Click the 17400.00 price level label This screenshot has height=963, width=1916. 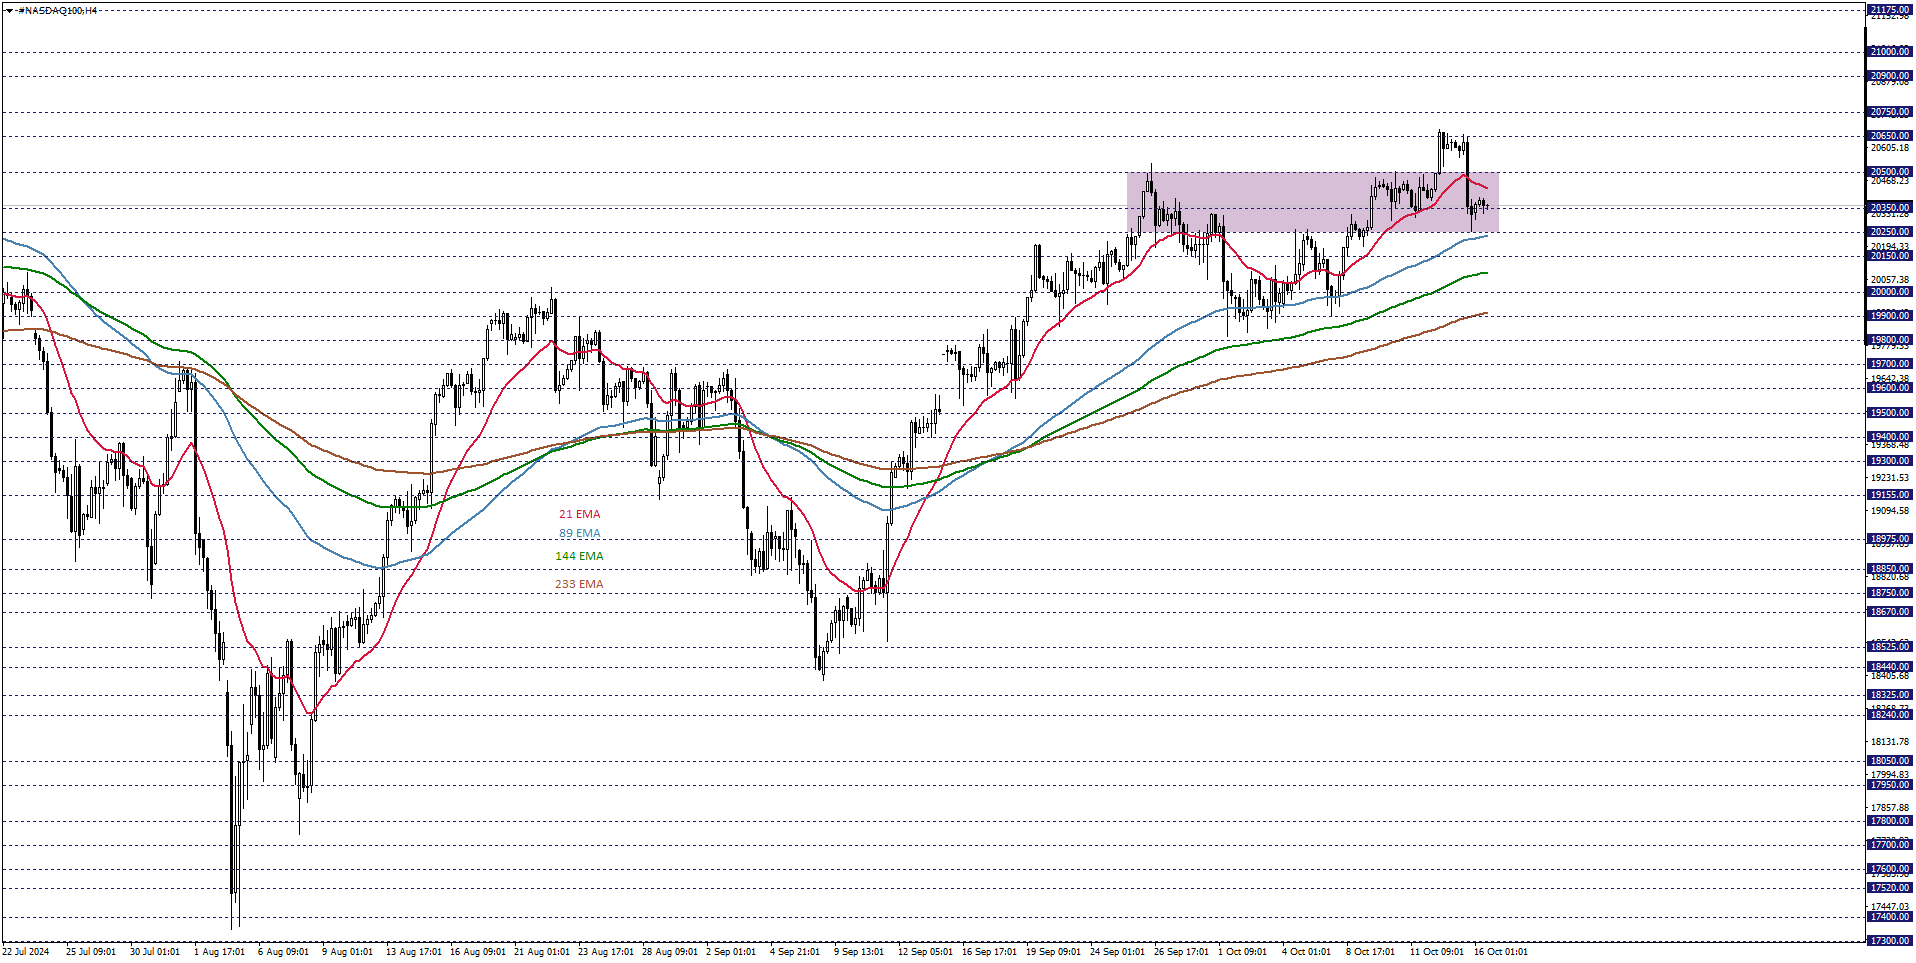[1890, 917]
